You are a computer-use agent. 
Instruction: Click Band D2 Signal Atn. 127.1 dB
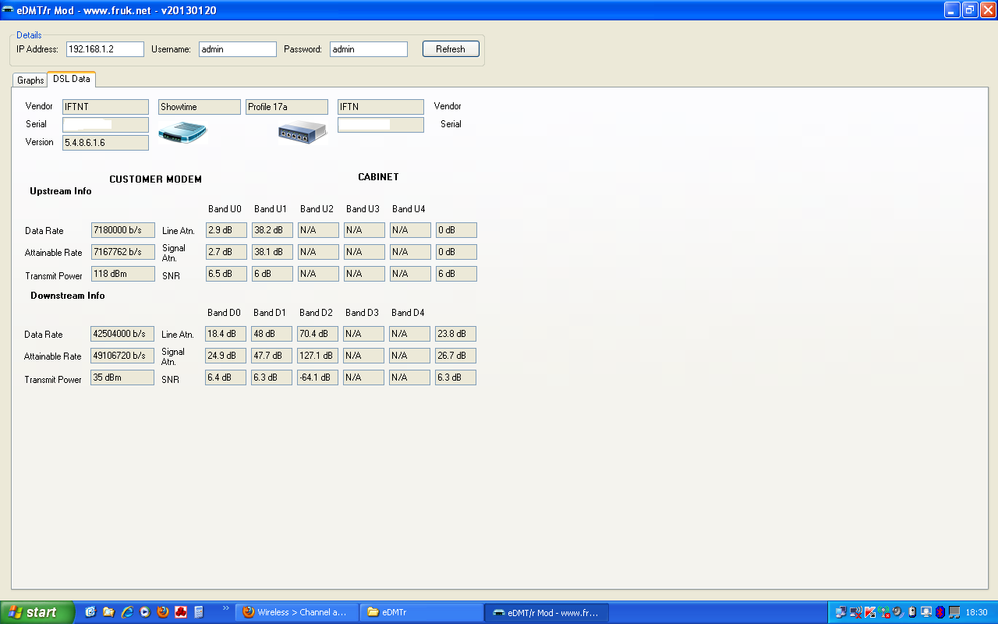click(318, 355)
